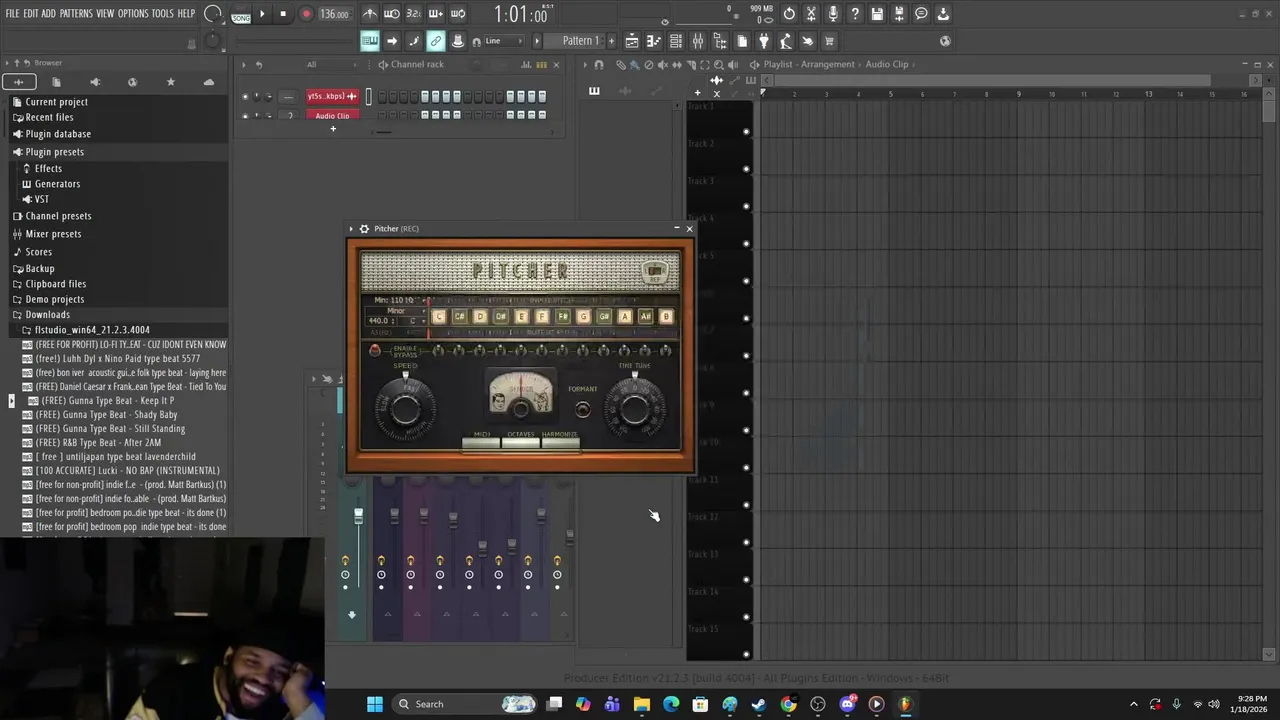The width and height of the screenshot is (1280, 720).
Task: Click the microphone recording icon
Action: point(833,14)
